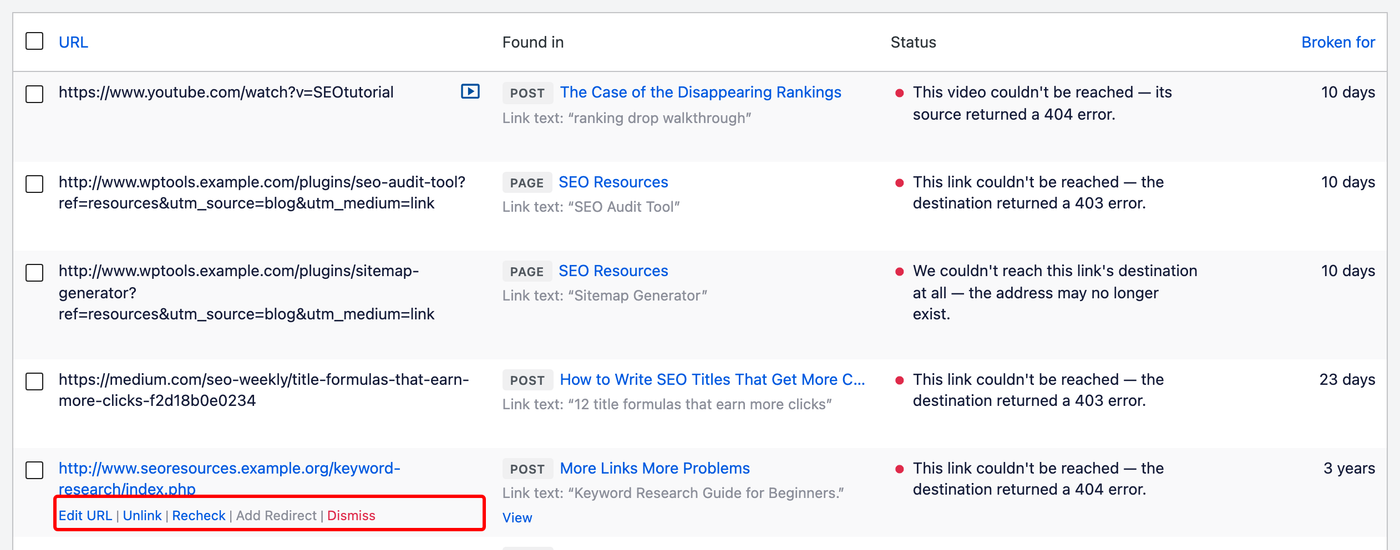Click the PAGE badge in the SEO Audit Tool row
This screenshot has height=550, width=1400.
[x=527, y=183]
